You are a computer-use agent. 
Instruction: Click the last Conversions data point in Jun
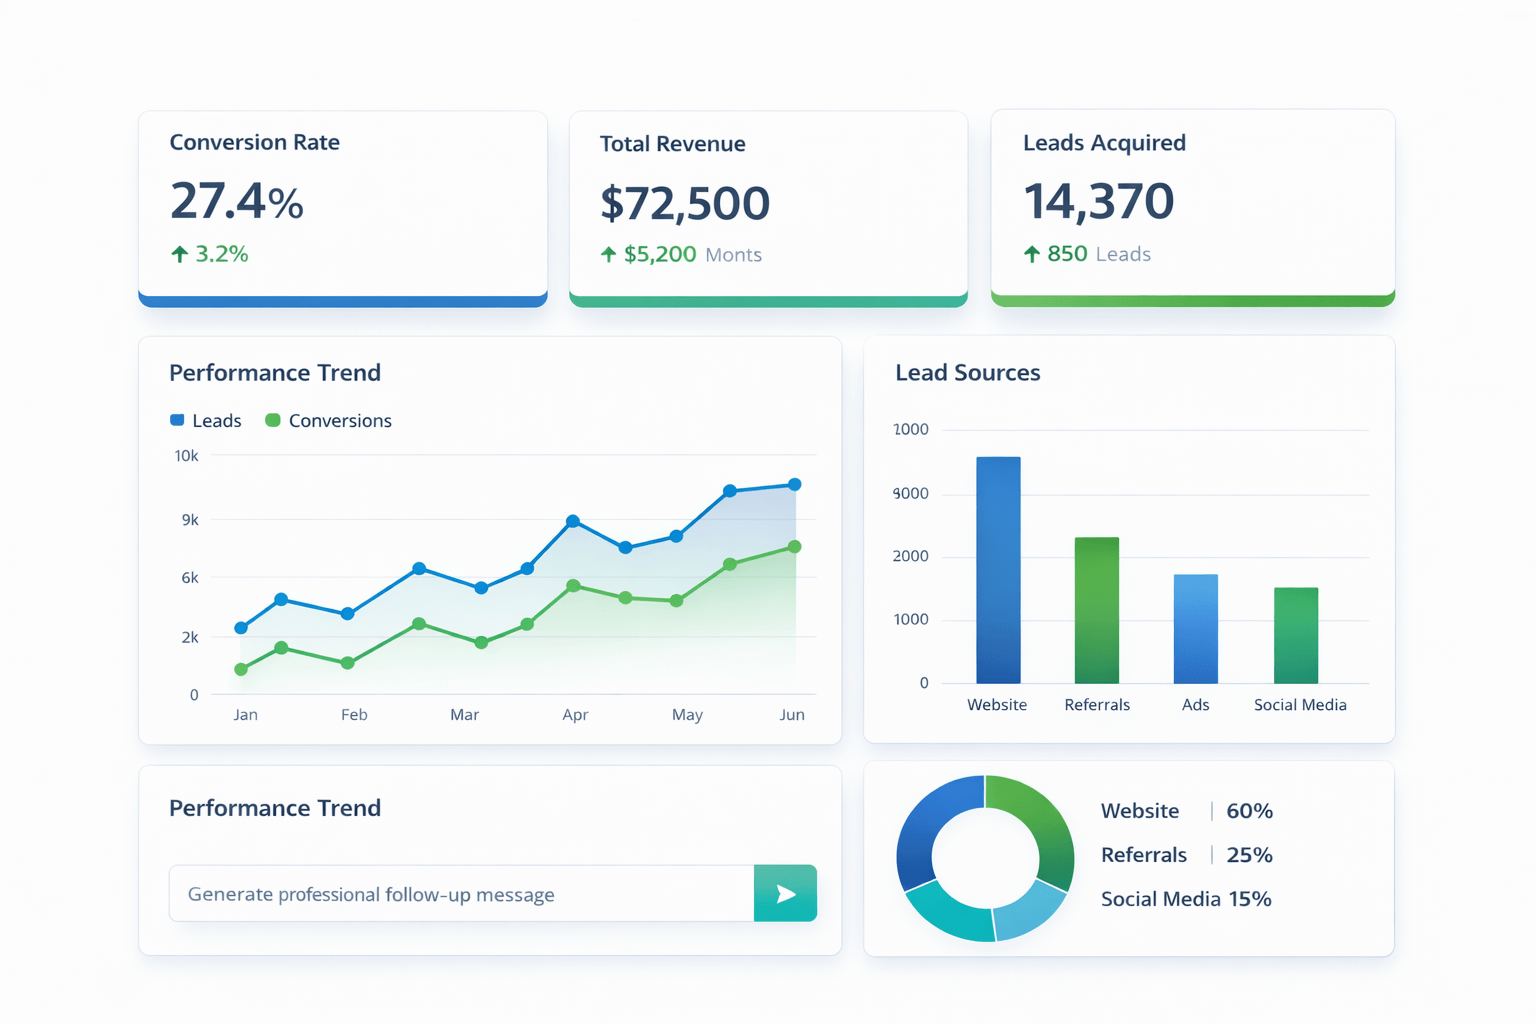tap(795, 547)
